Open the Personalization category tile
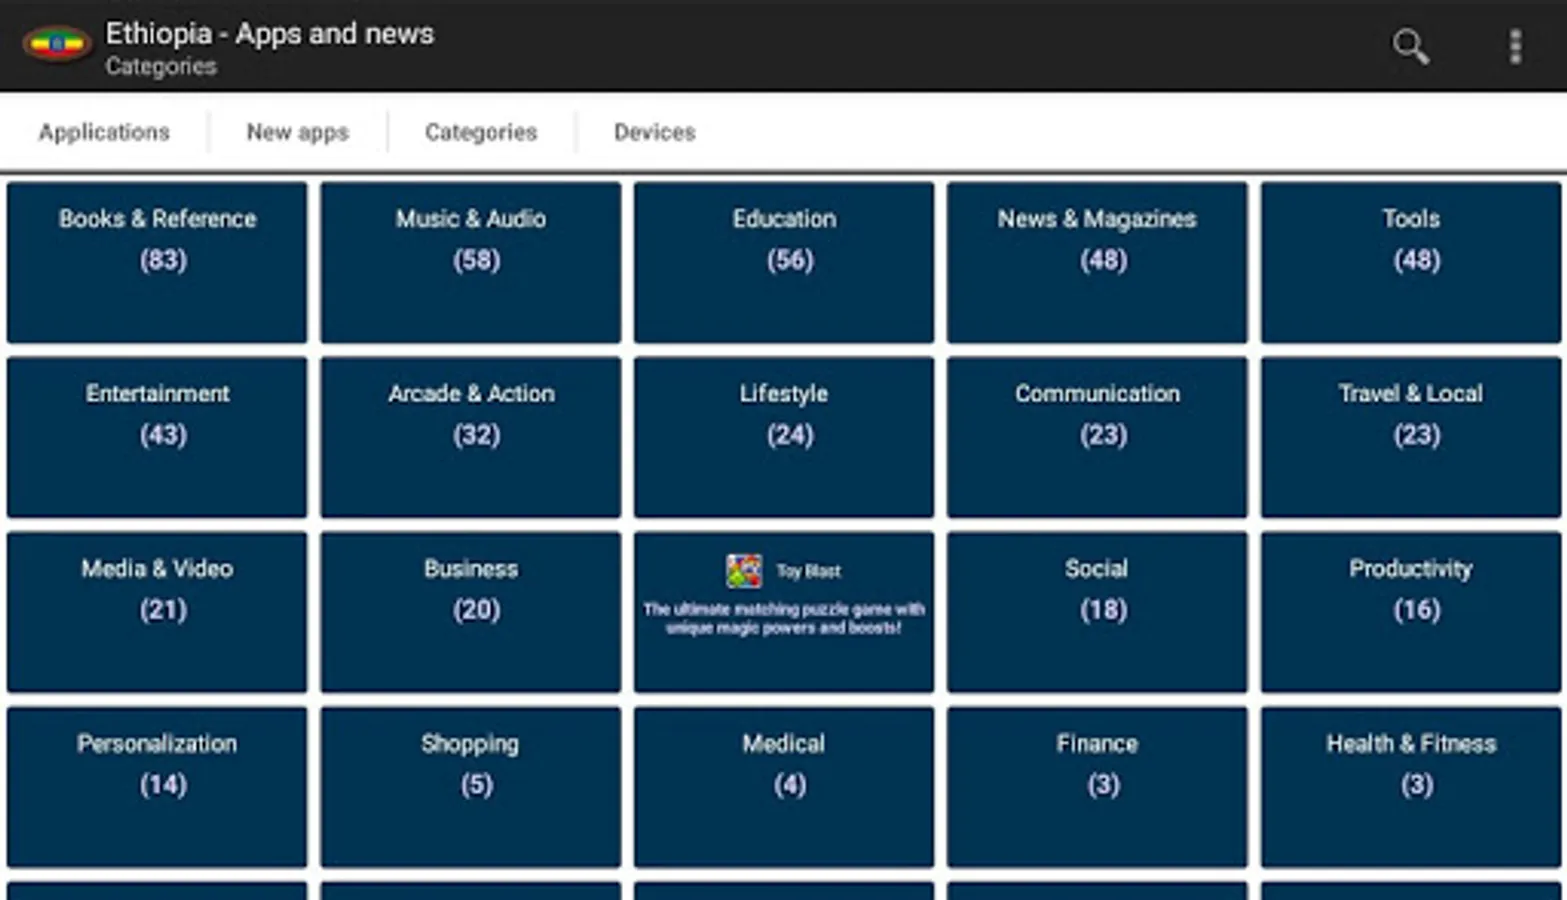Viewport: 1567px width, 900px height. click(x=157, y=787)
